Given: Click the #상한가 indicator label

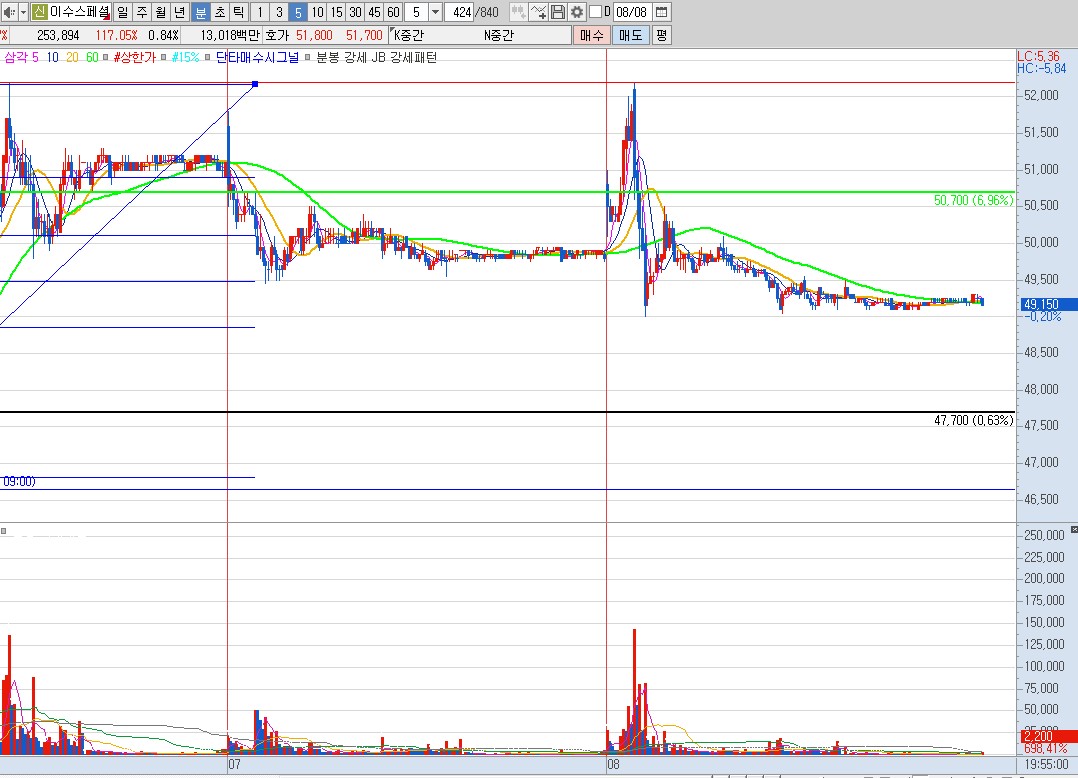Looking at the screenshot, I should click(135, 57).
